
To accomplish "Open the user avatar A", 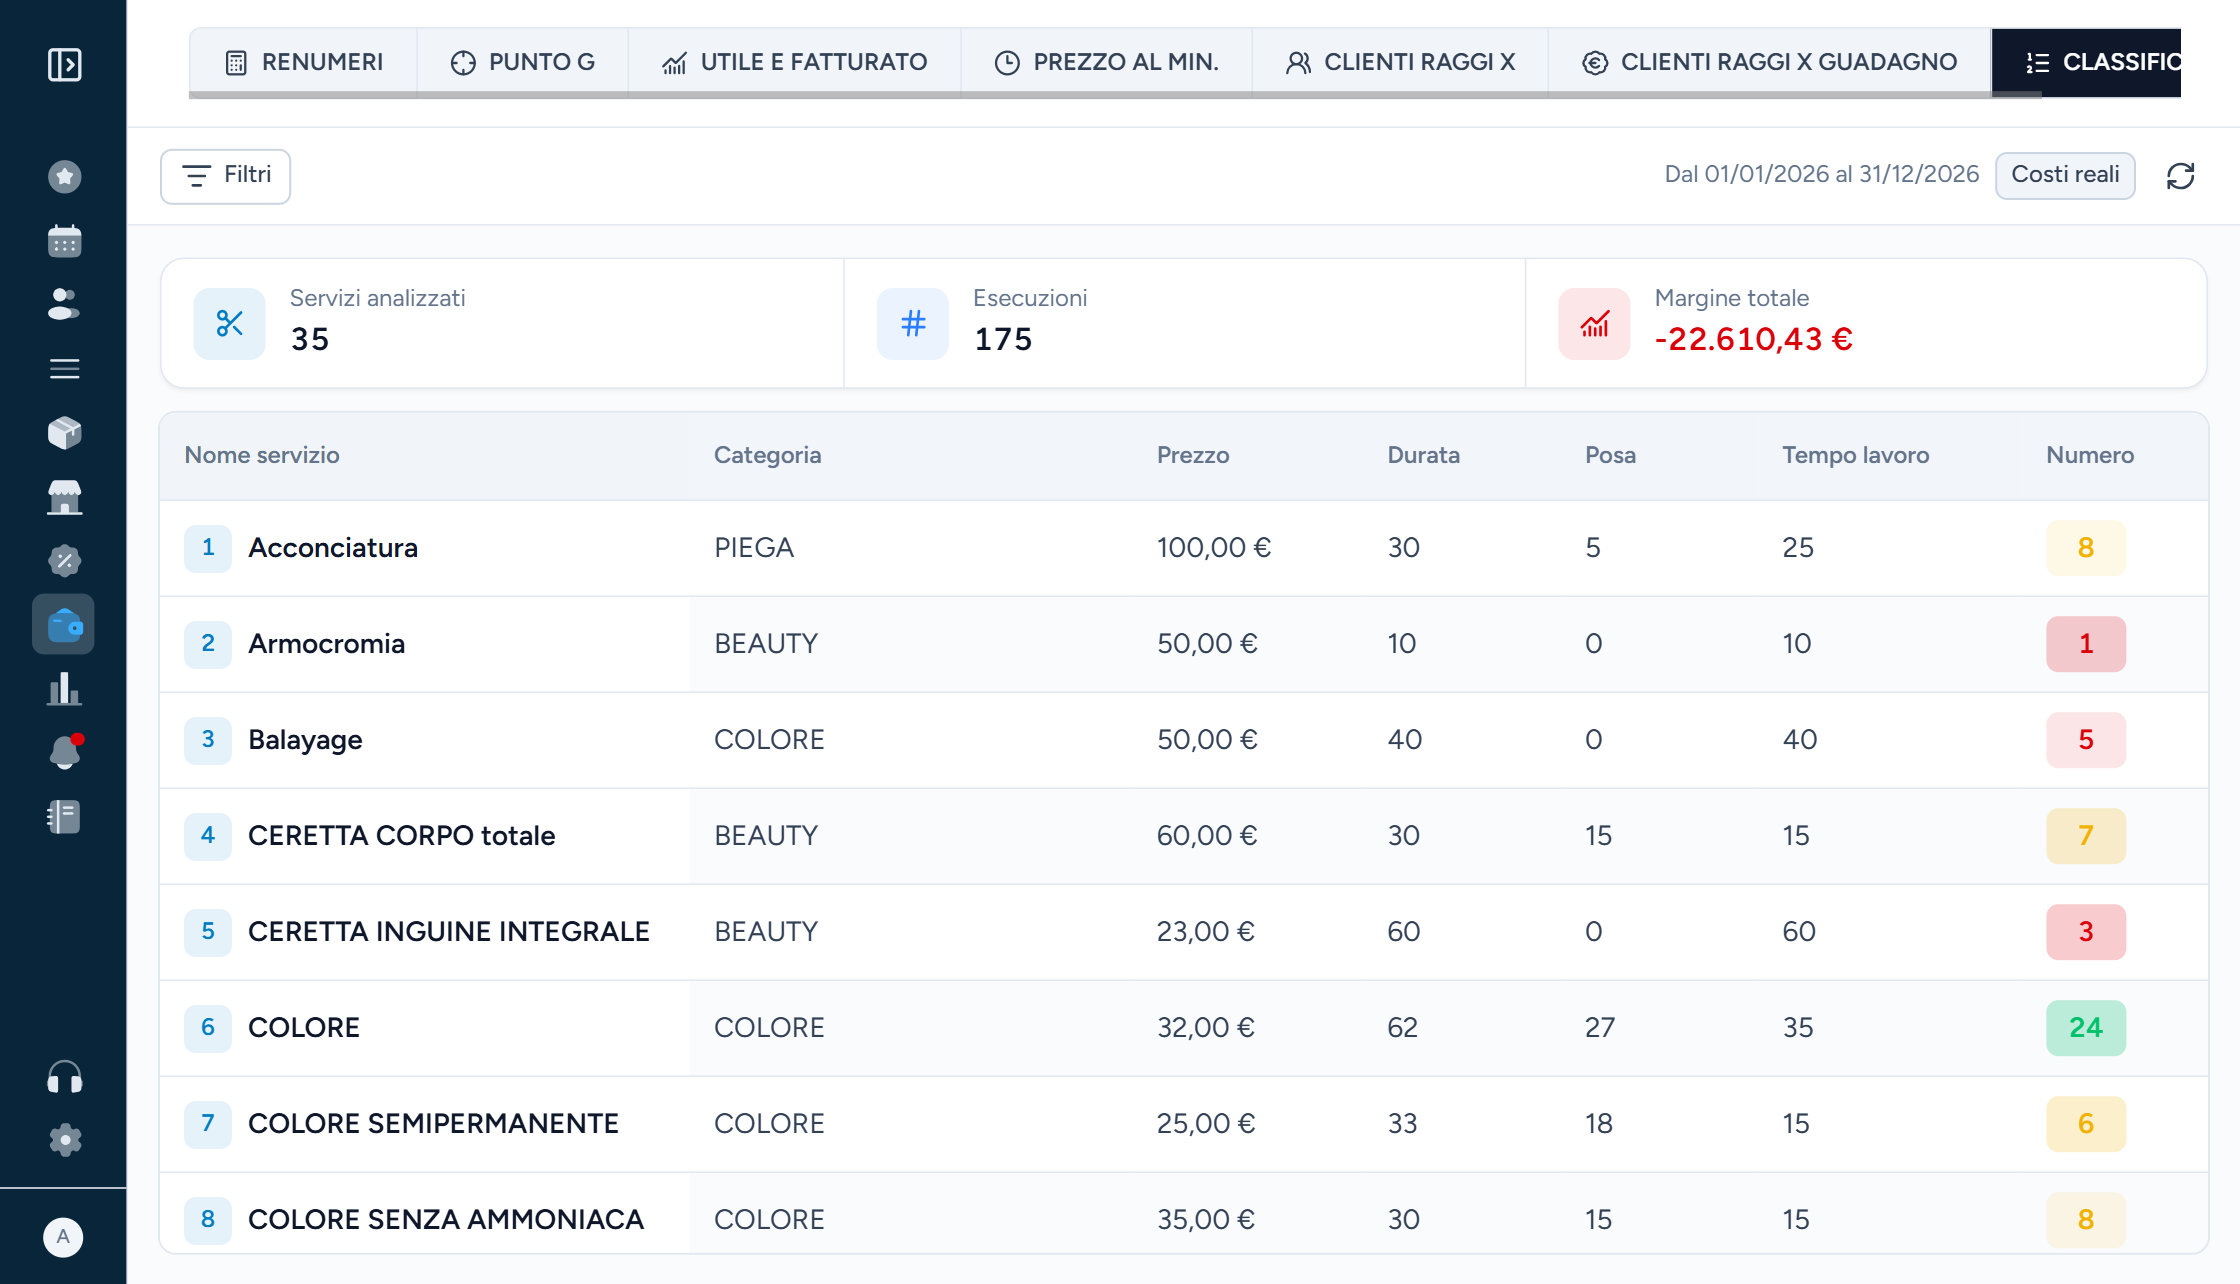I will (x=63, y=1237).
